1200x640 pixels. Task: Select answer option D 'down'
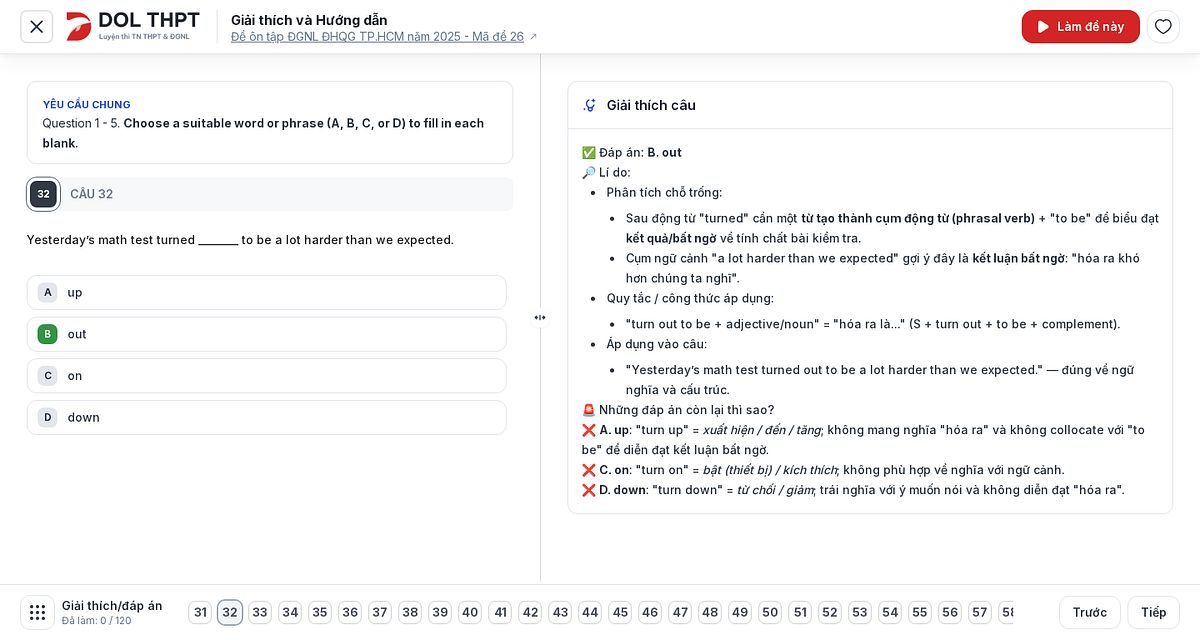(x=267, y=418)
